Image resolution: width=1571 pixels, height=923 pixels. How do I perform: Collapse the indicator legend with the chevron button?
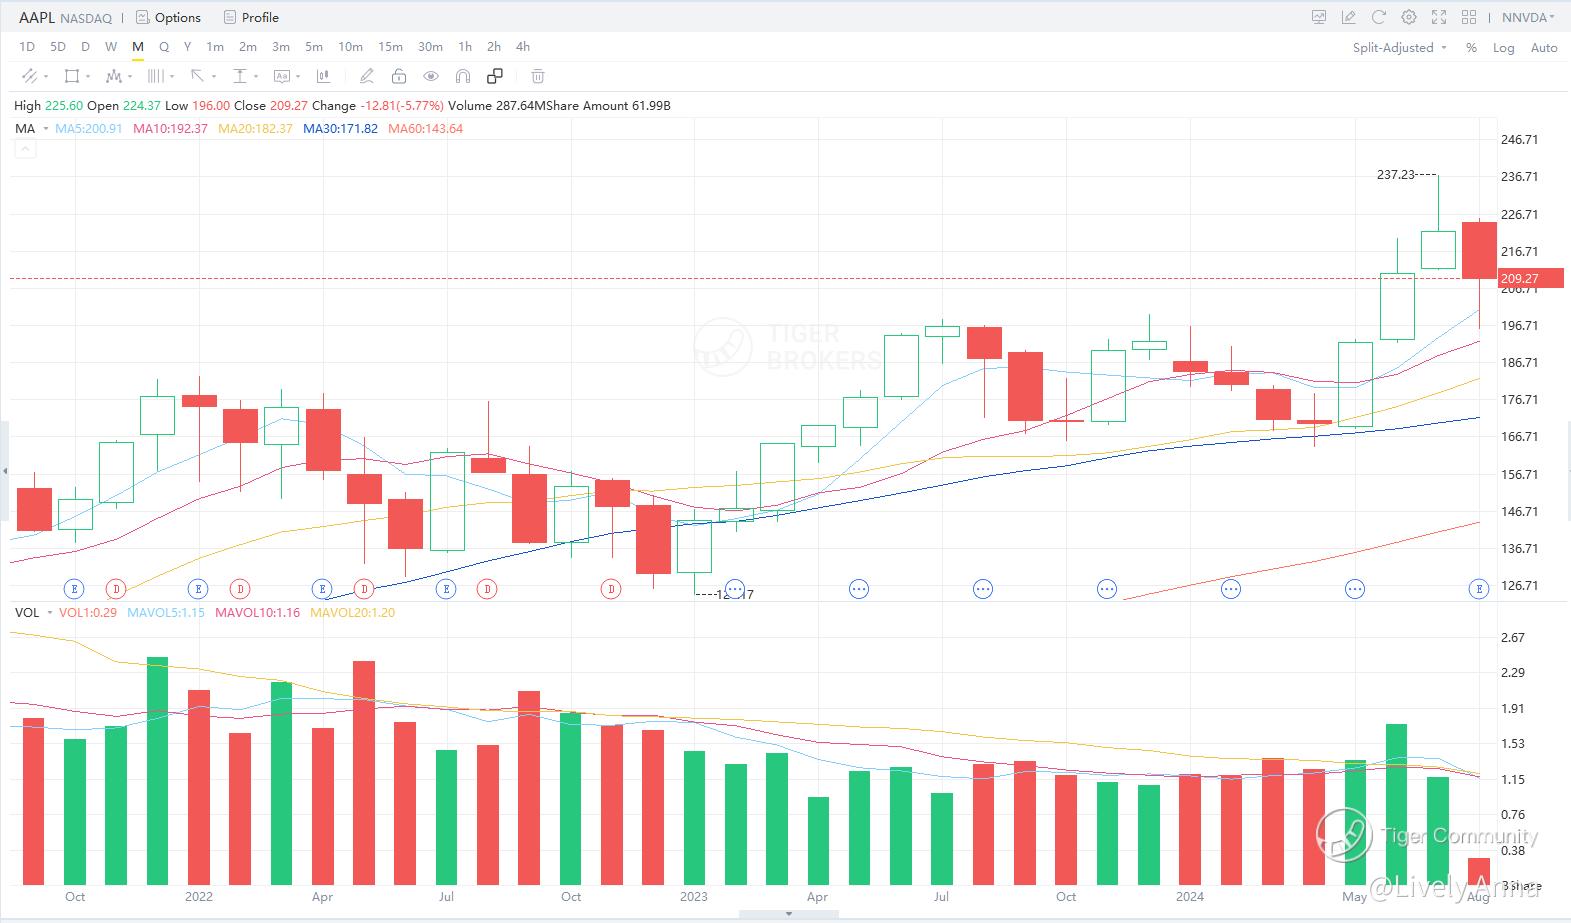[x=25, y=149]
